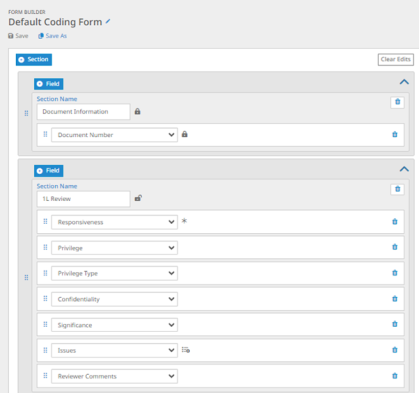Viewport: 419px width, 393px height.
Task: Click drag handle of Privilege Type row
Action: coord(45,273)
